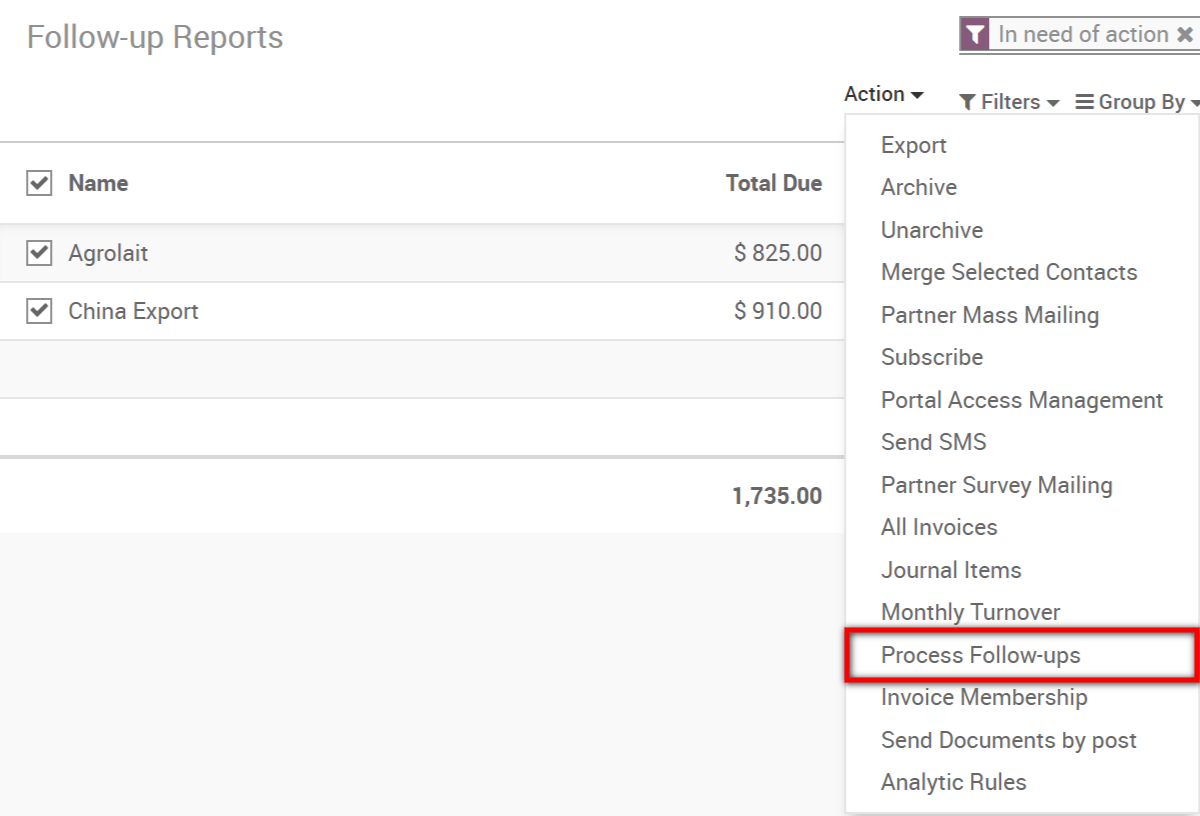Choose Export from the Action menu
The height and width of the screenshot is (816, 1200).
coord(913,144)
